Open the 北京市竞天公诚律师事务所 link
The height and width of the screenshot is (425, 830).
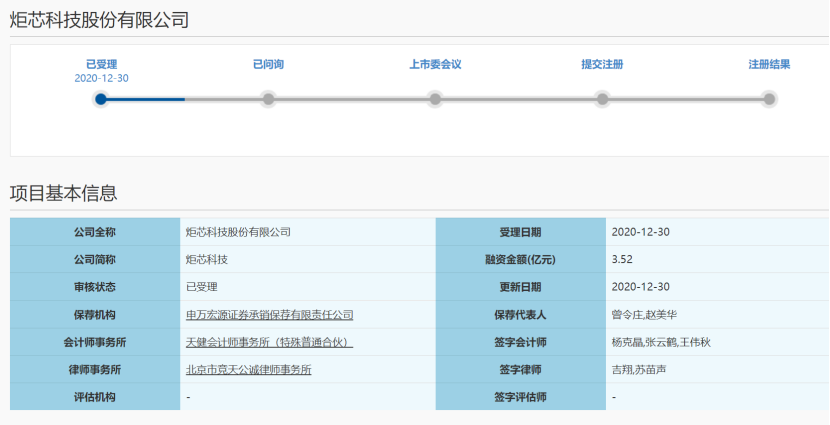[248, 370]
